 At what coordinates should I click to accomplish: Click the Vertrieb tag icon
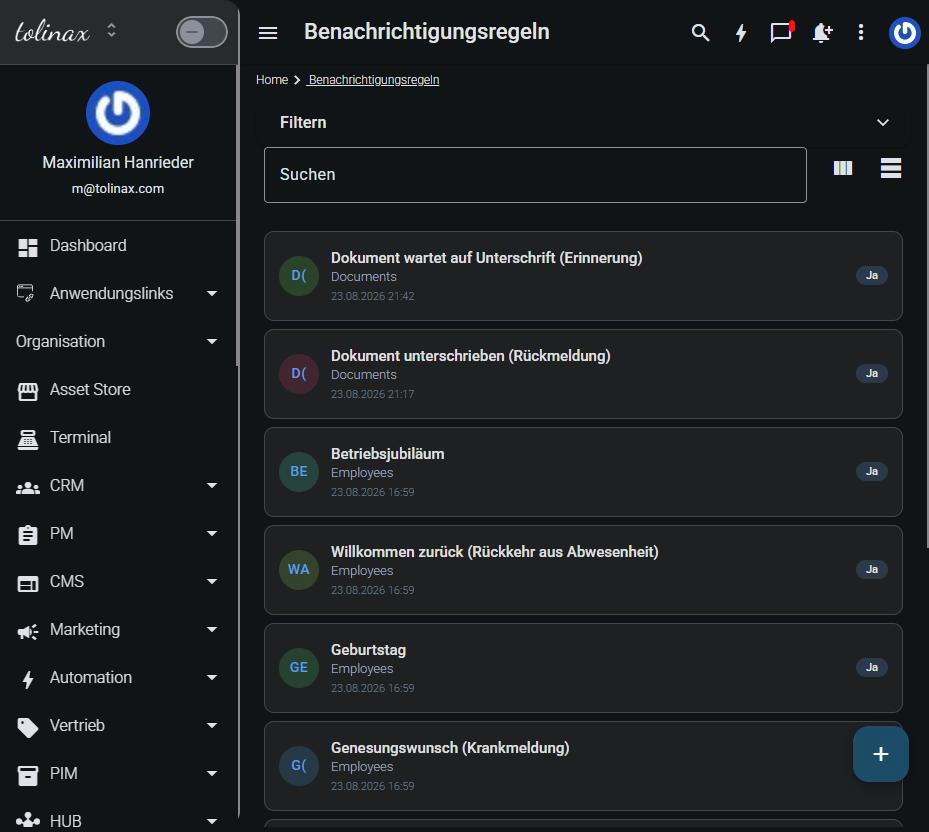28,728
